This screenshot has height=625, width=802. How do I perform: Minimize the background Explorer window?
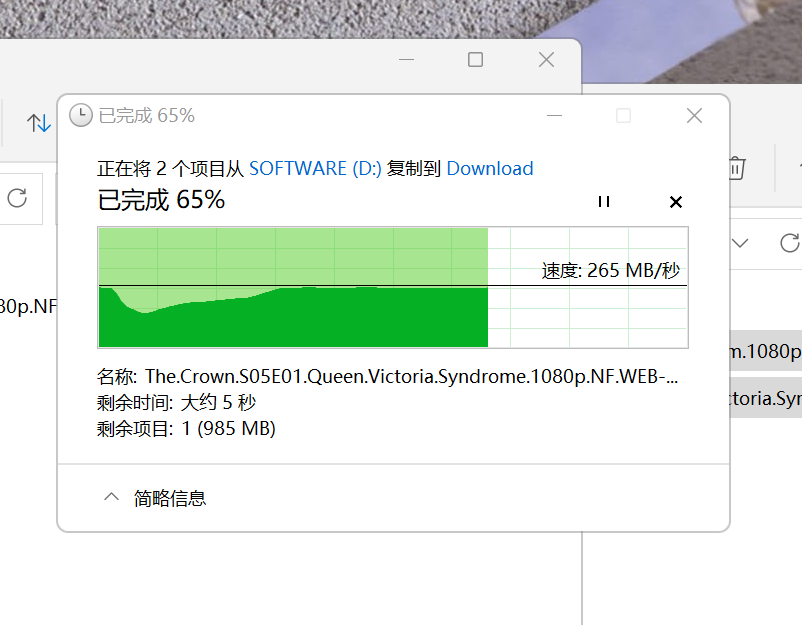coord(405,60)
